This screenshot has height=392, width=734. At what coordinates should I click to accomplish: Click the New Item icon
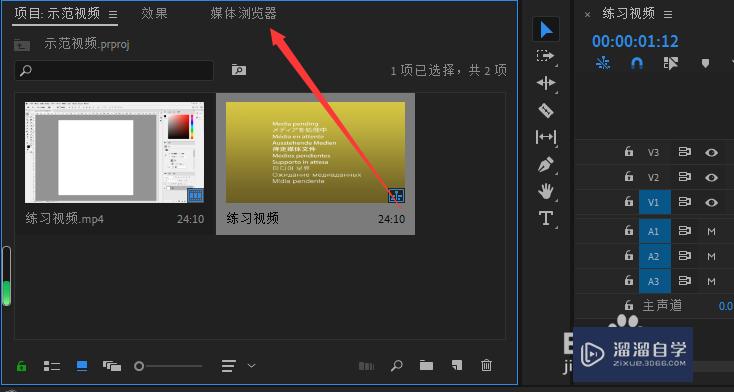tap(456, 365)
